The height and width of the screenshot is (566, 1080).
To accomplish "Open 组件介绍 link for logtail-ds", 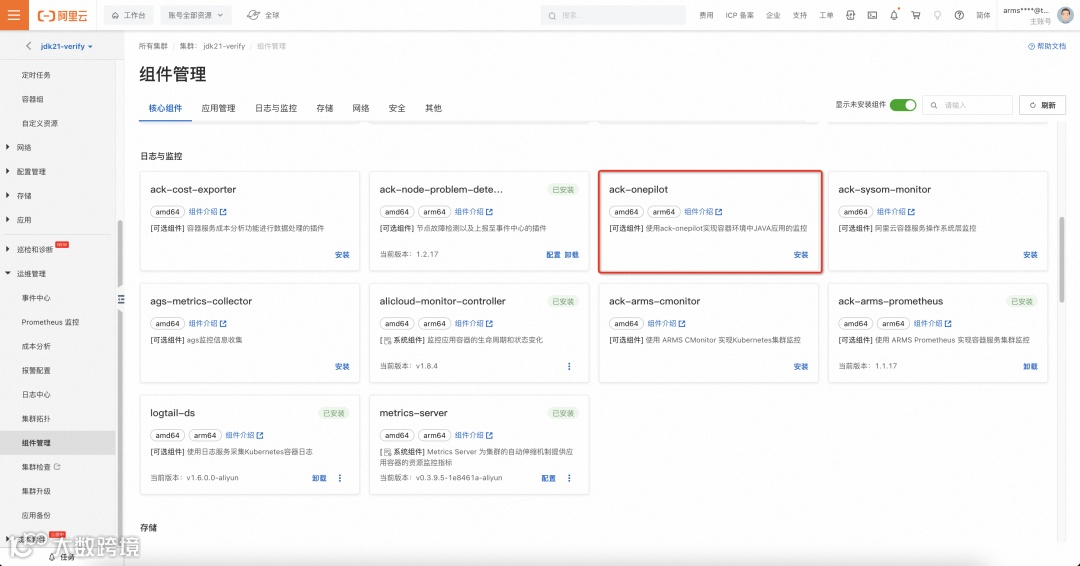I will click(245, 435).
